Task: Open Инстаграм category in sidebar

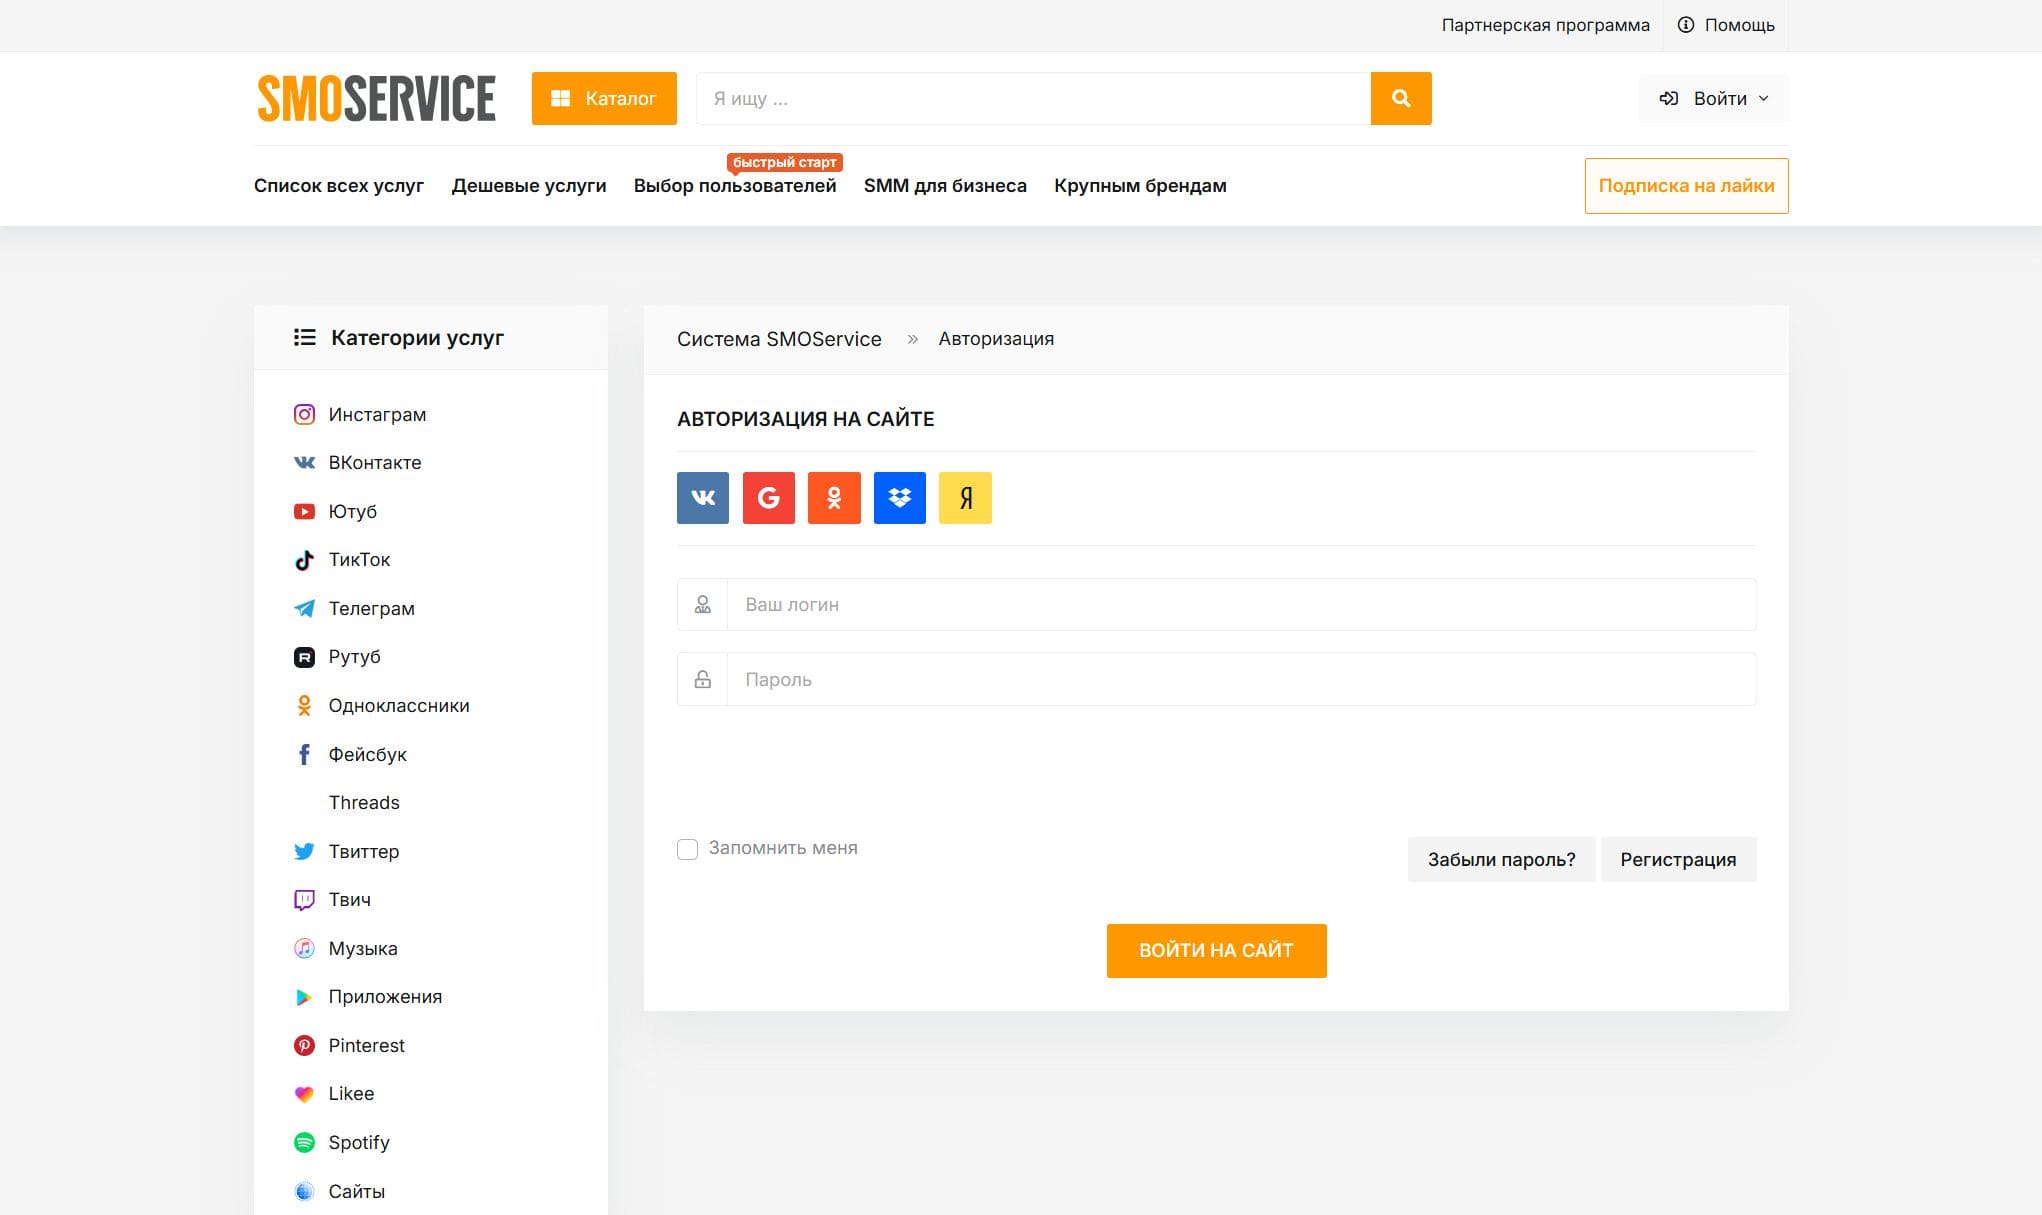Action: coord(377,414)
